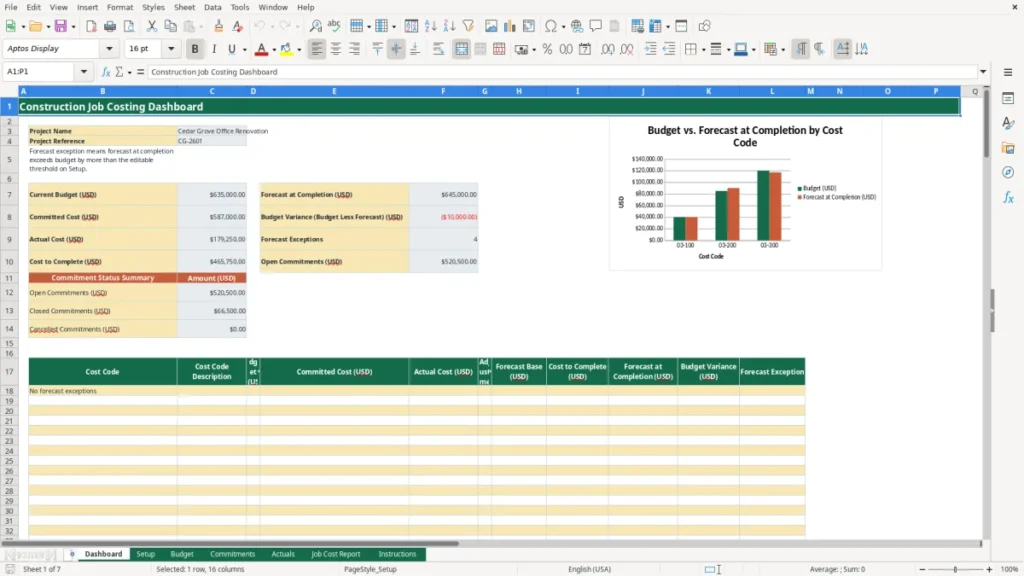
Task: Click the Decrease Indent icon
Action: tap(669, 49)
